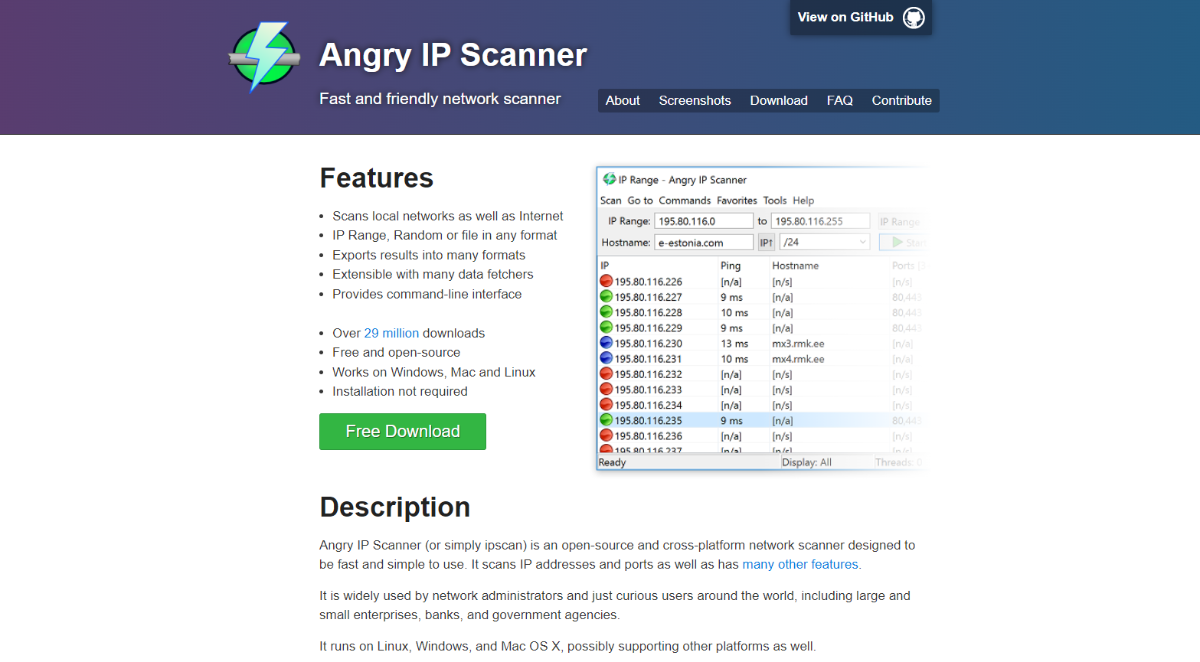Follow the 29 million downloads link
This screenshot has width=1200, height=662.
(x=392, y=333)
